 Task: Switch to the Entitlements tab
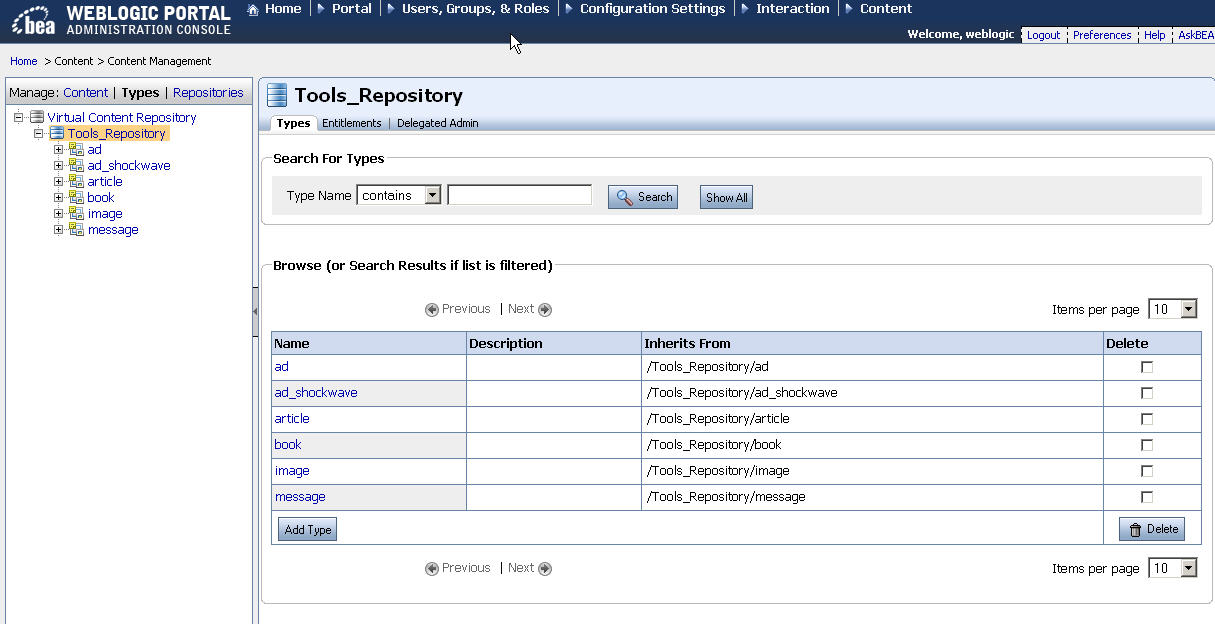coord(351,124)
